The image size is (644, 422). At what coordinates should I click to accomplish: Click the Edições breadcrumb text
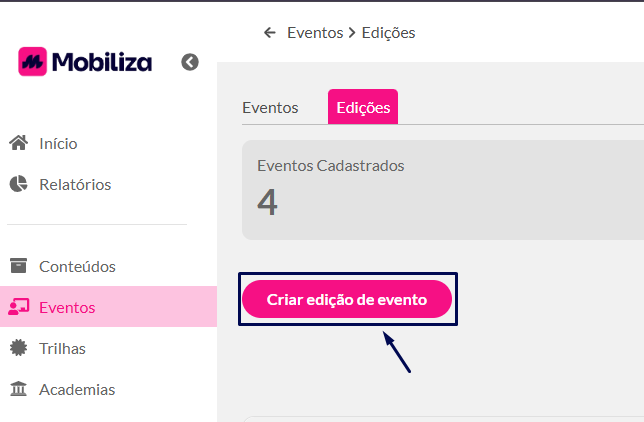pyautogui.click(x=389, y=32)
